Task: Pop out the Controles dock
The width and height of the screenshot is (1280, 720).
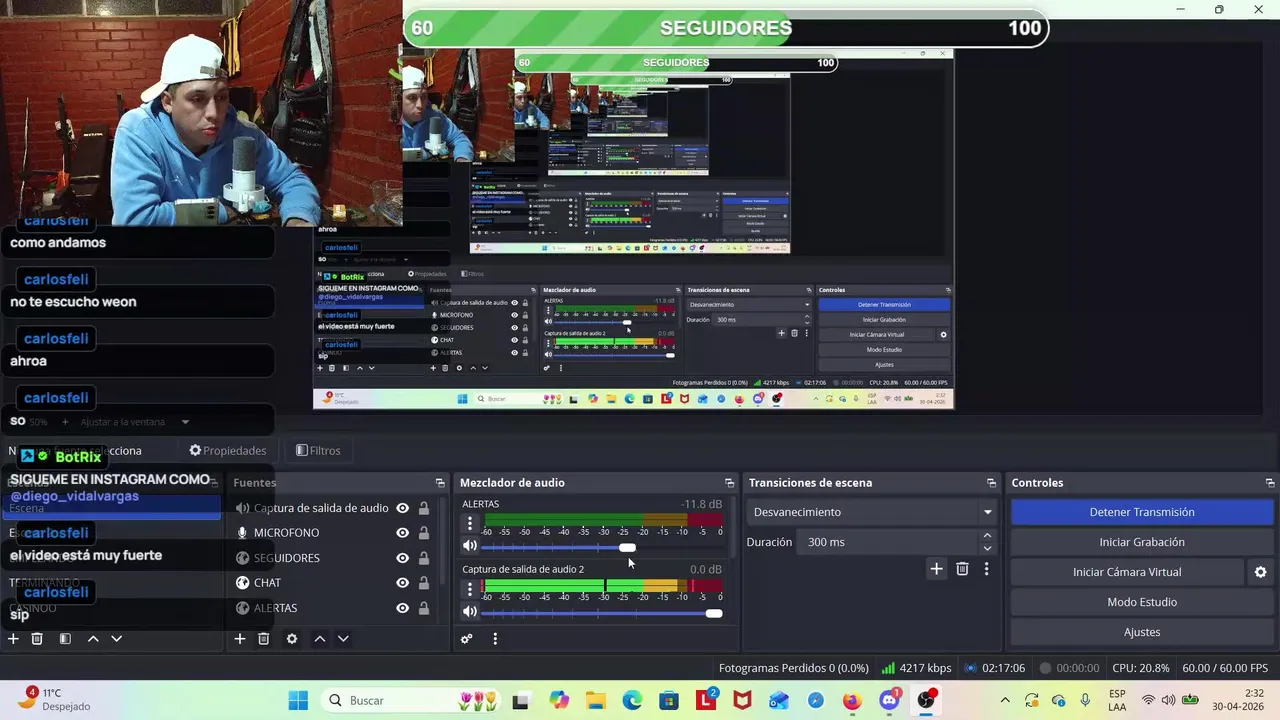Action: tap(1270, 483)
